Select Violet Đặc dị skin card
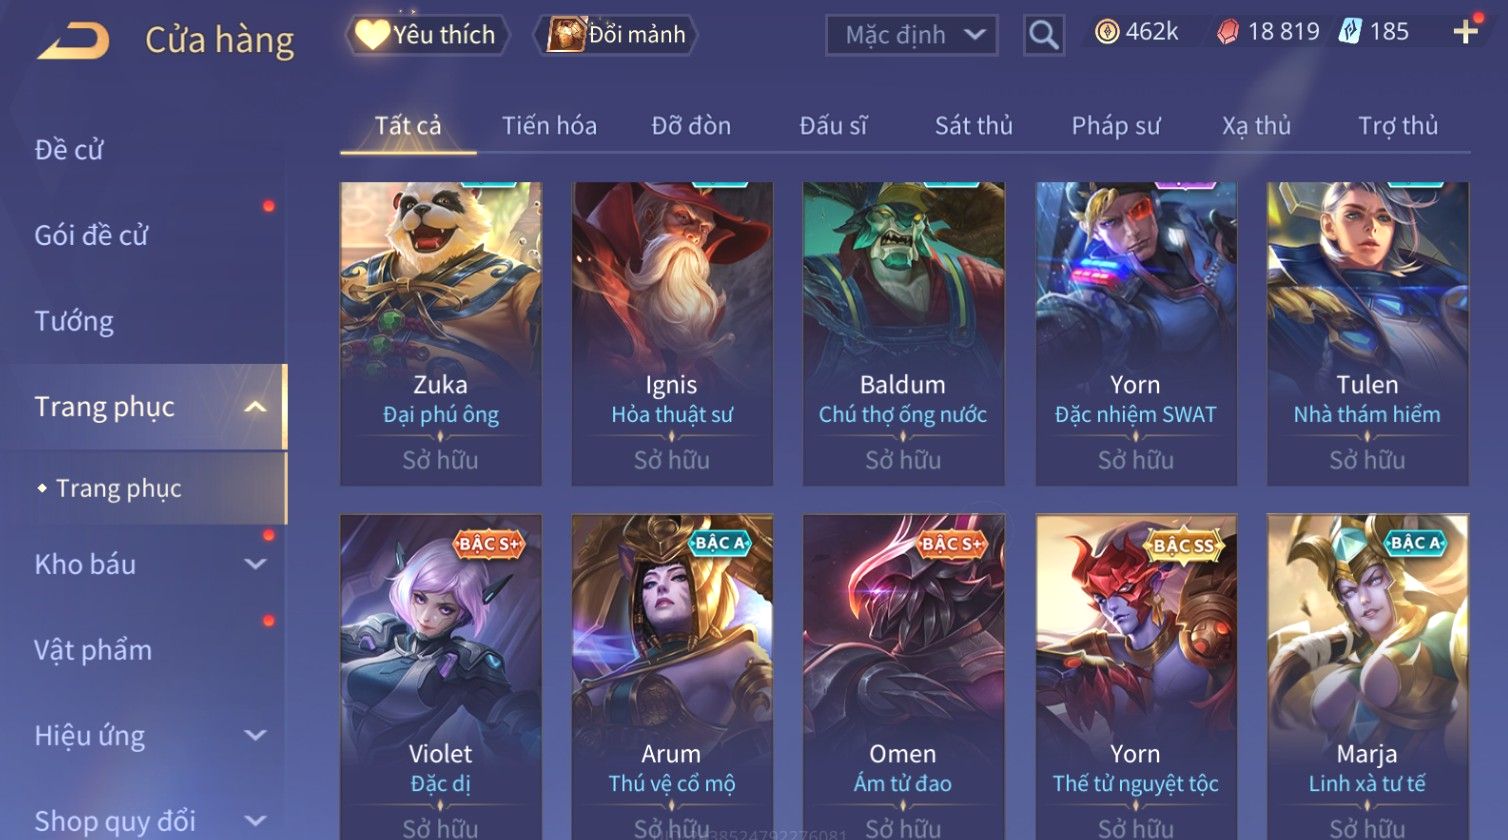 441,677
